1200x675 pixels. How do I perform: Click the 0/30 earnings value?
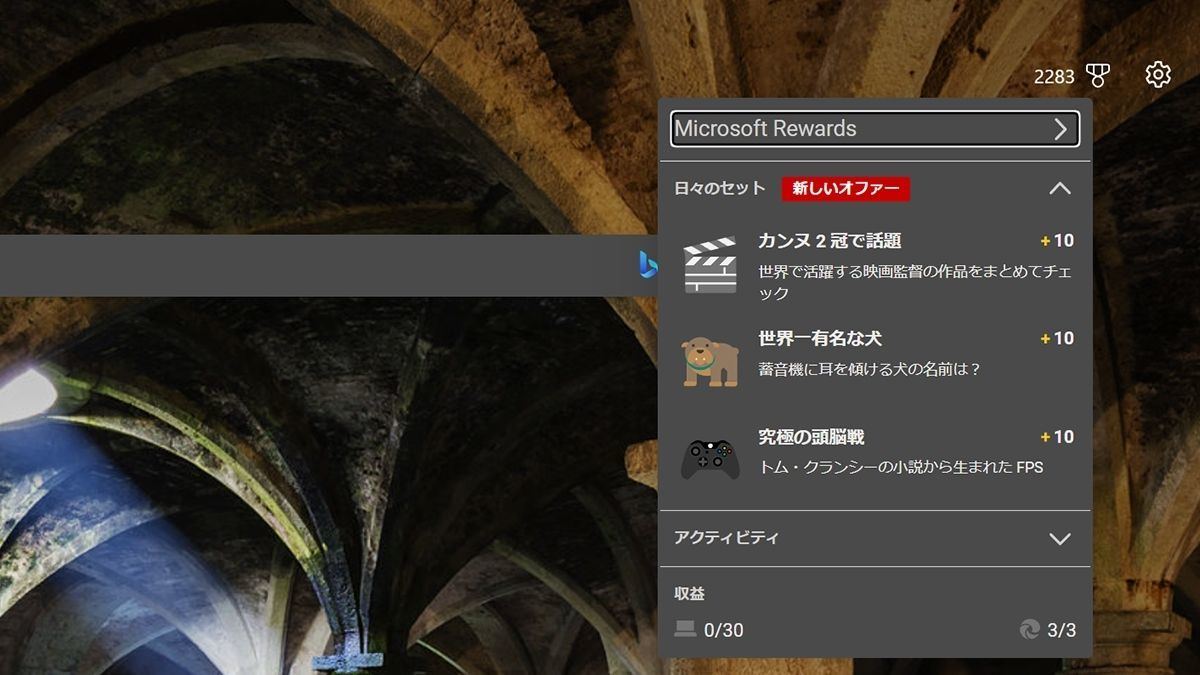pyautogui.click(x=724, y=630)
